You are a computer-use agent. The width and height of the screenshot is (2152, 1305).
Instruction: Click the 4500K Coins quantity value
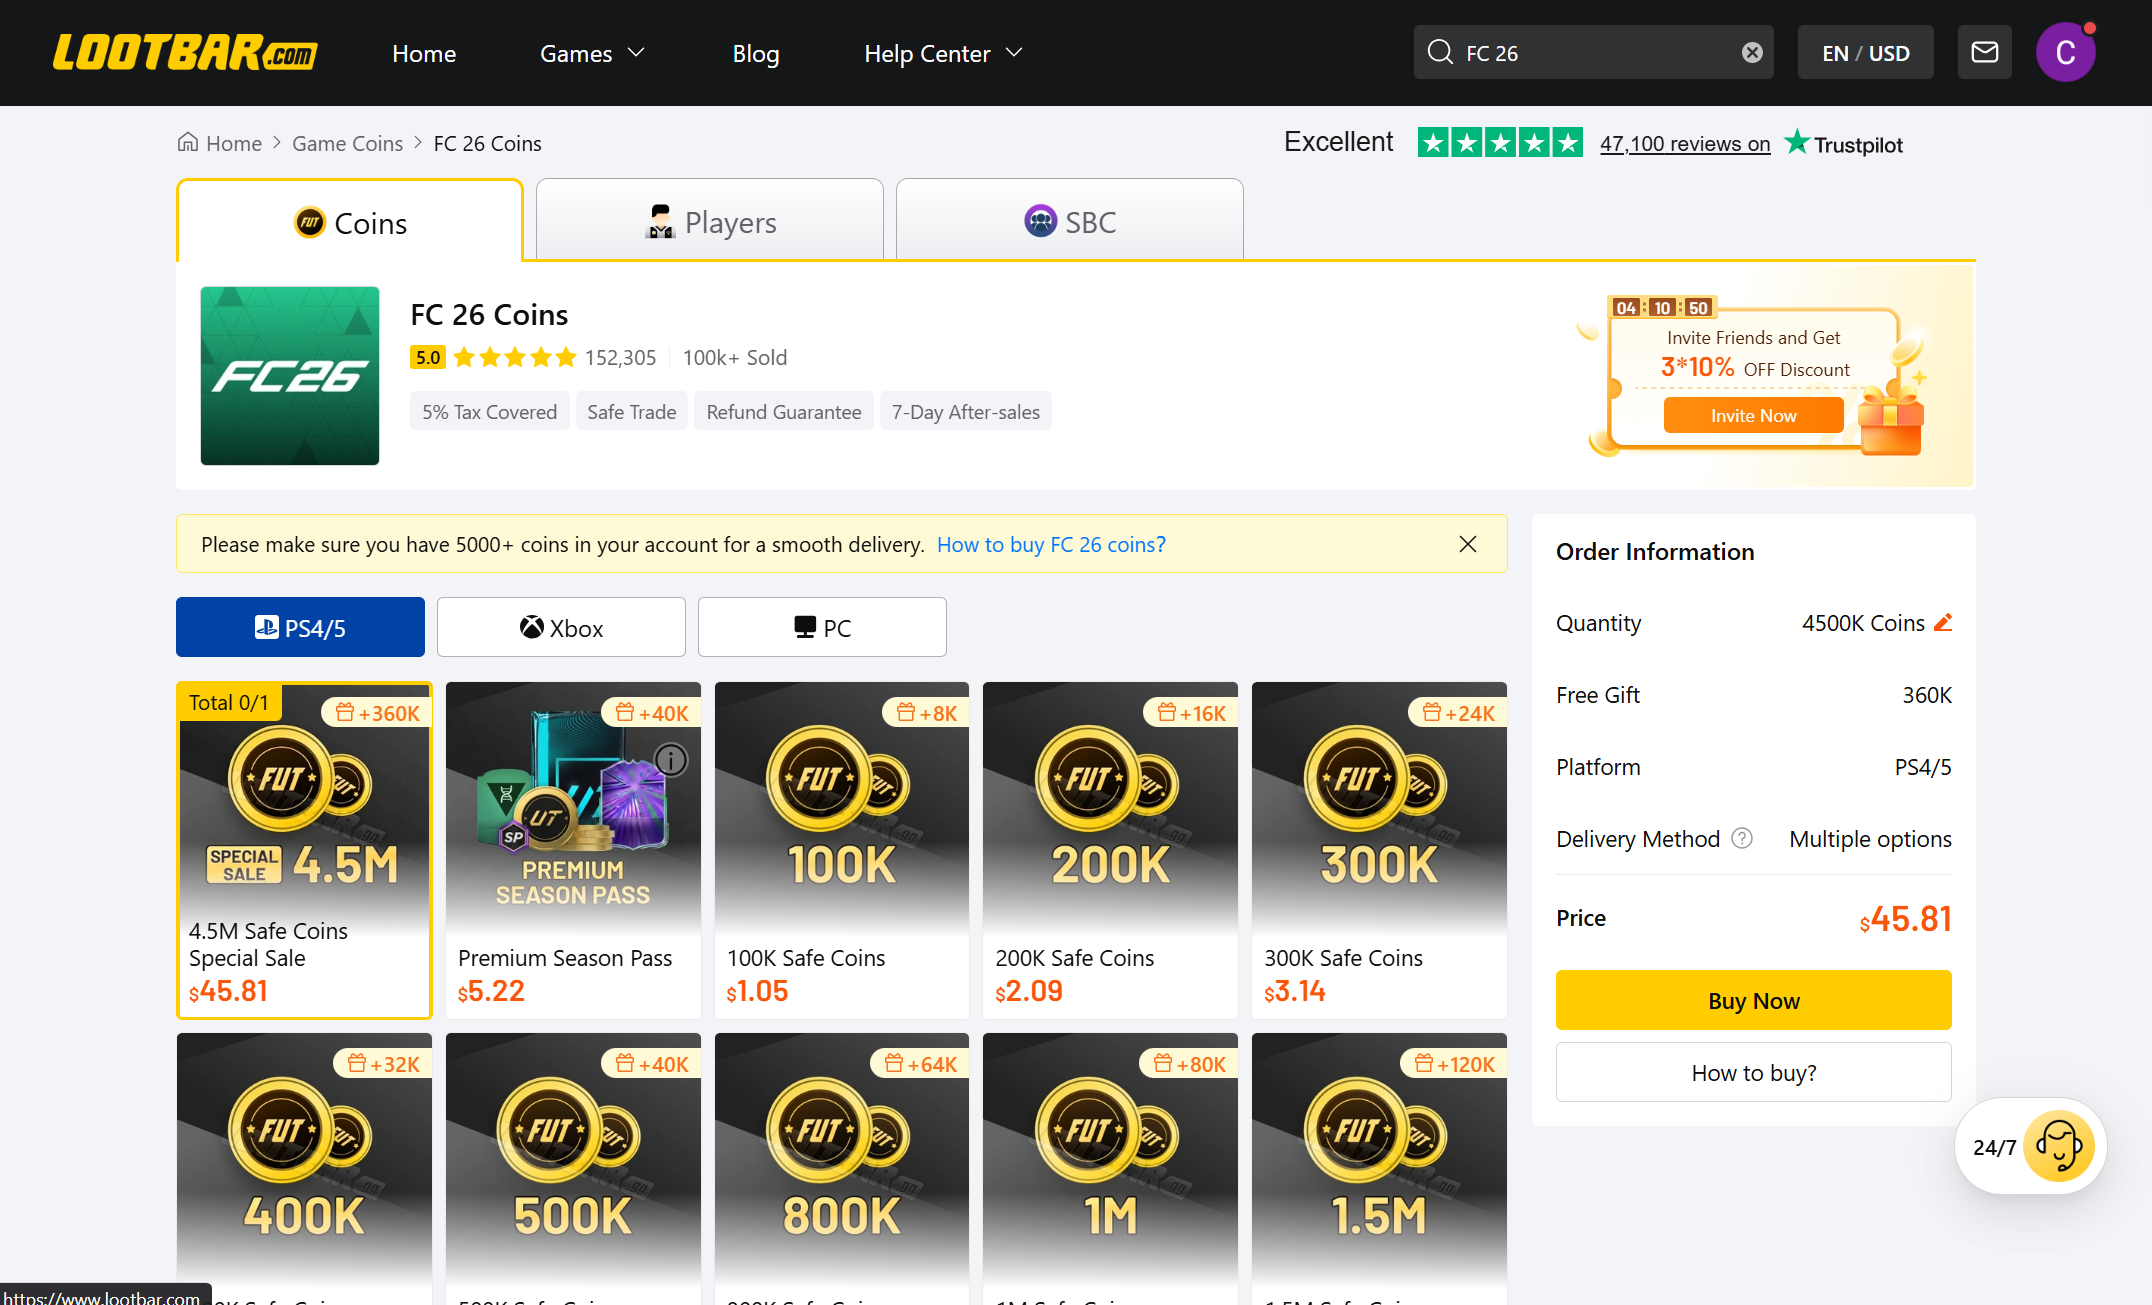click(1863, 623)
